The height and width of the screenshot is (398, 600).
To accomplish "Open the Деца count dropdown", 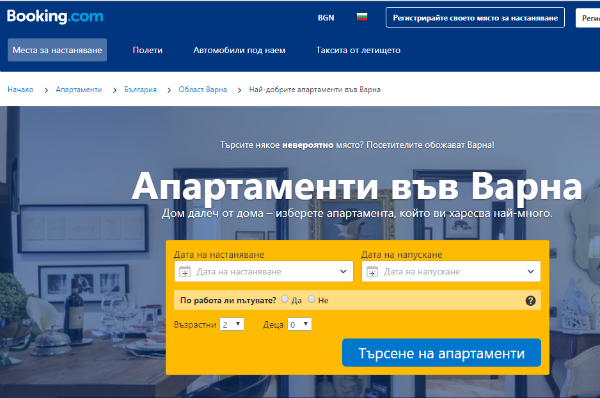I will 299,325.
